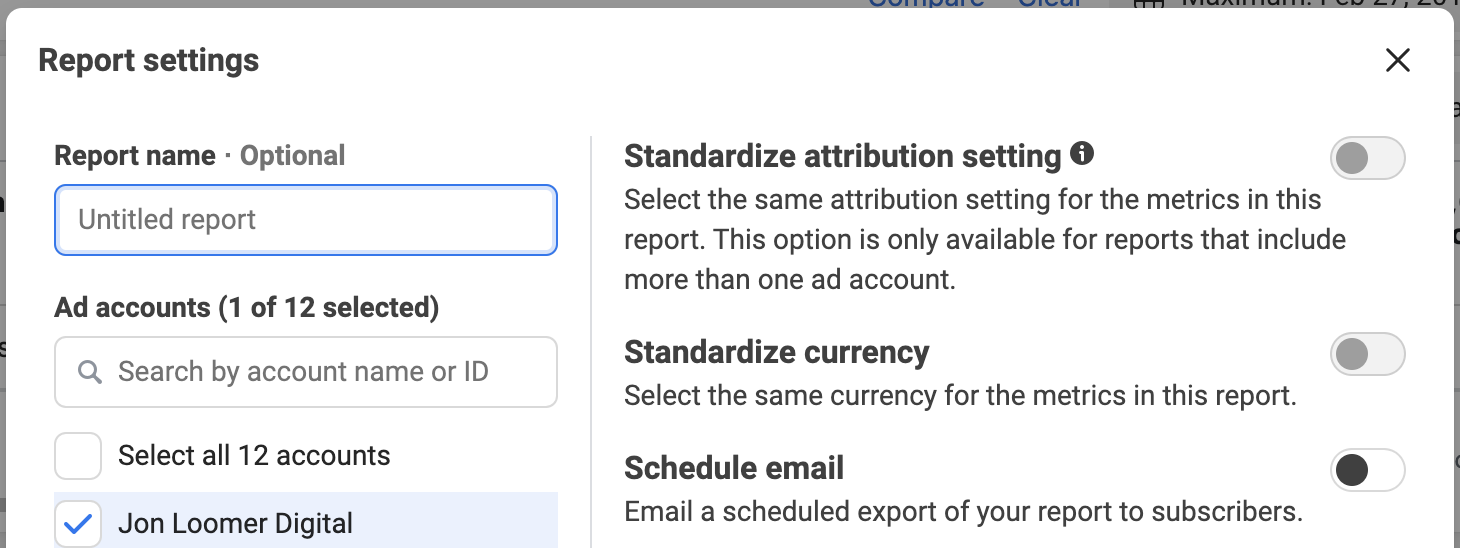Click the Clear link at the top
Image resolution: width=1460 pixels, height=548 pixels.
(1049, 4)
